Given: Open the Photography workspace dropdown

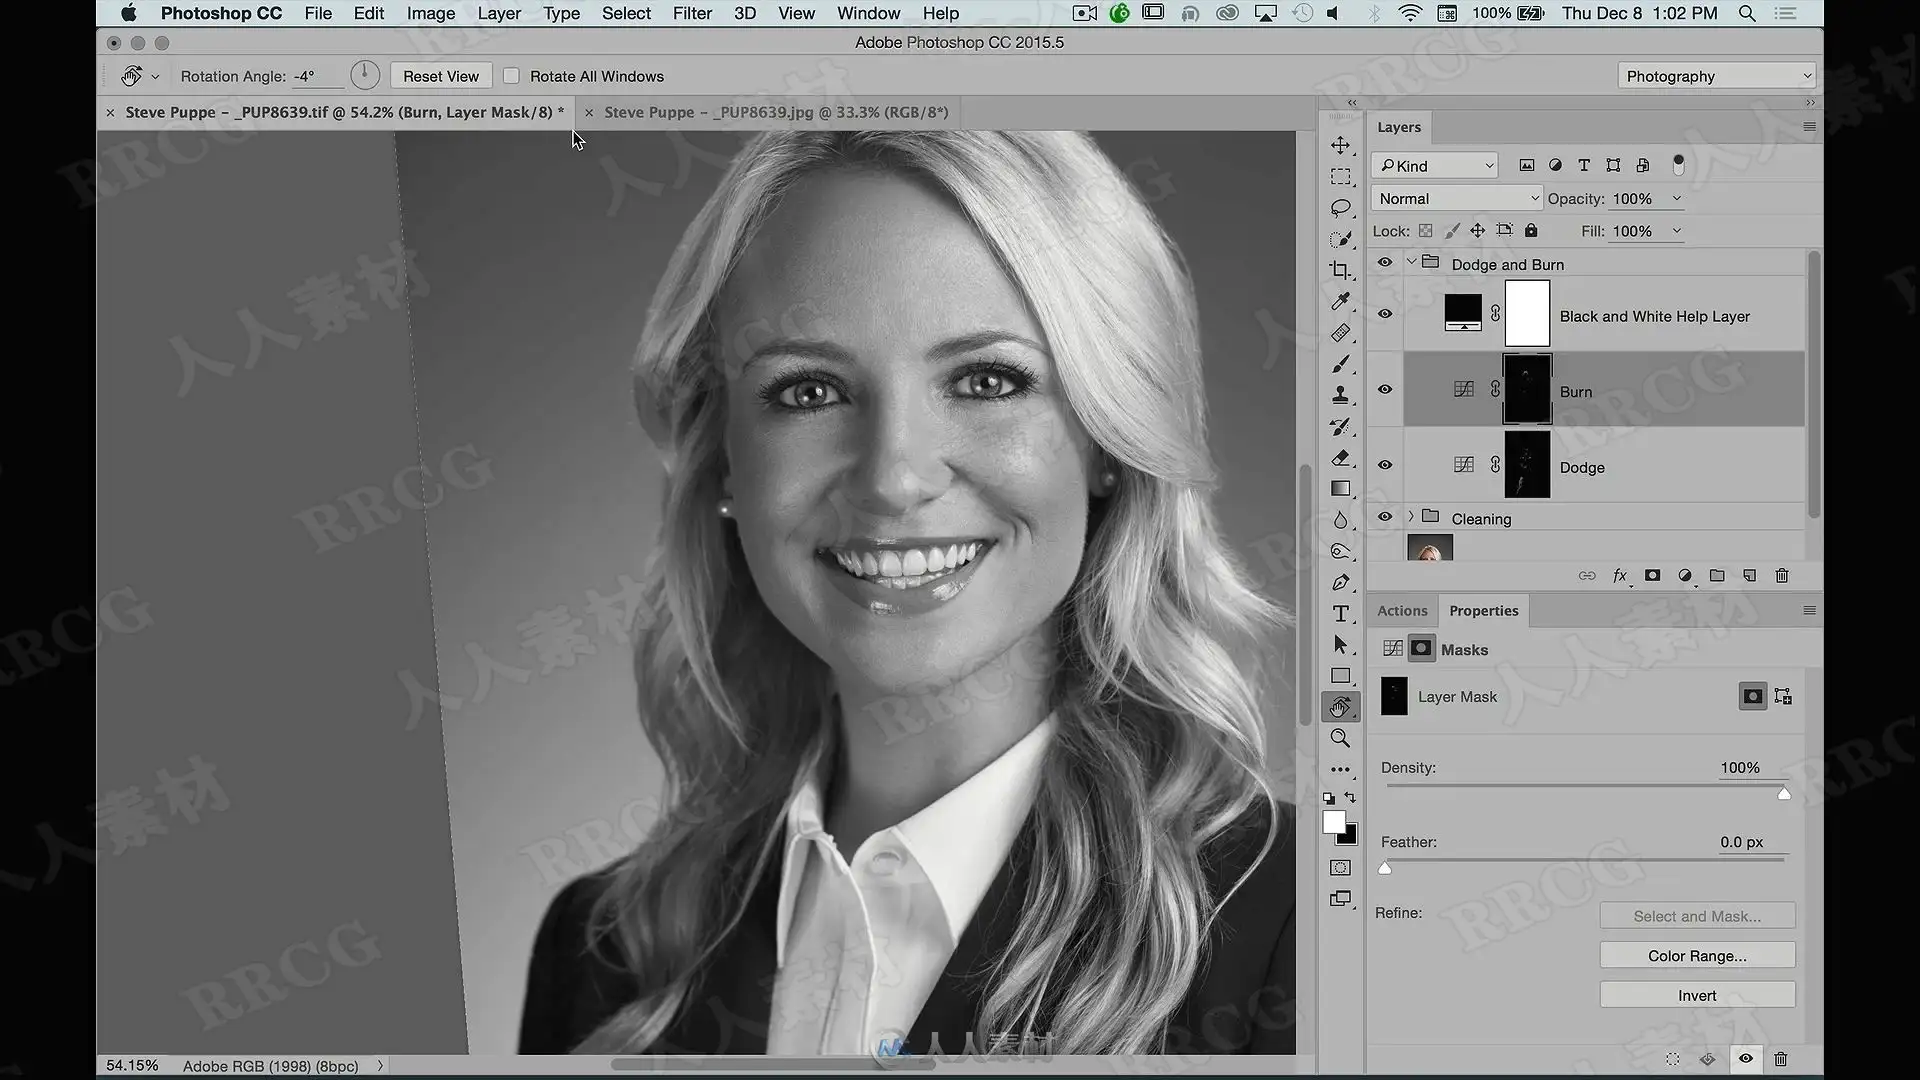Looking at the screenshot, I should click(1716, 76).
